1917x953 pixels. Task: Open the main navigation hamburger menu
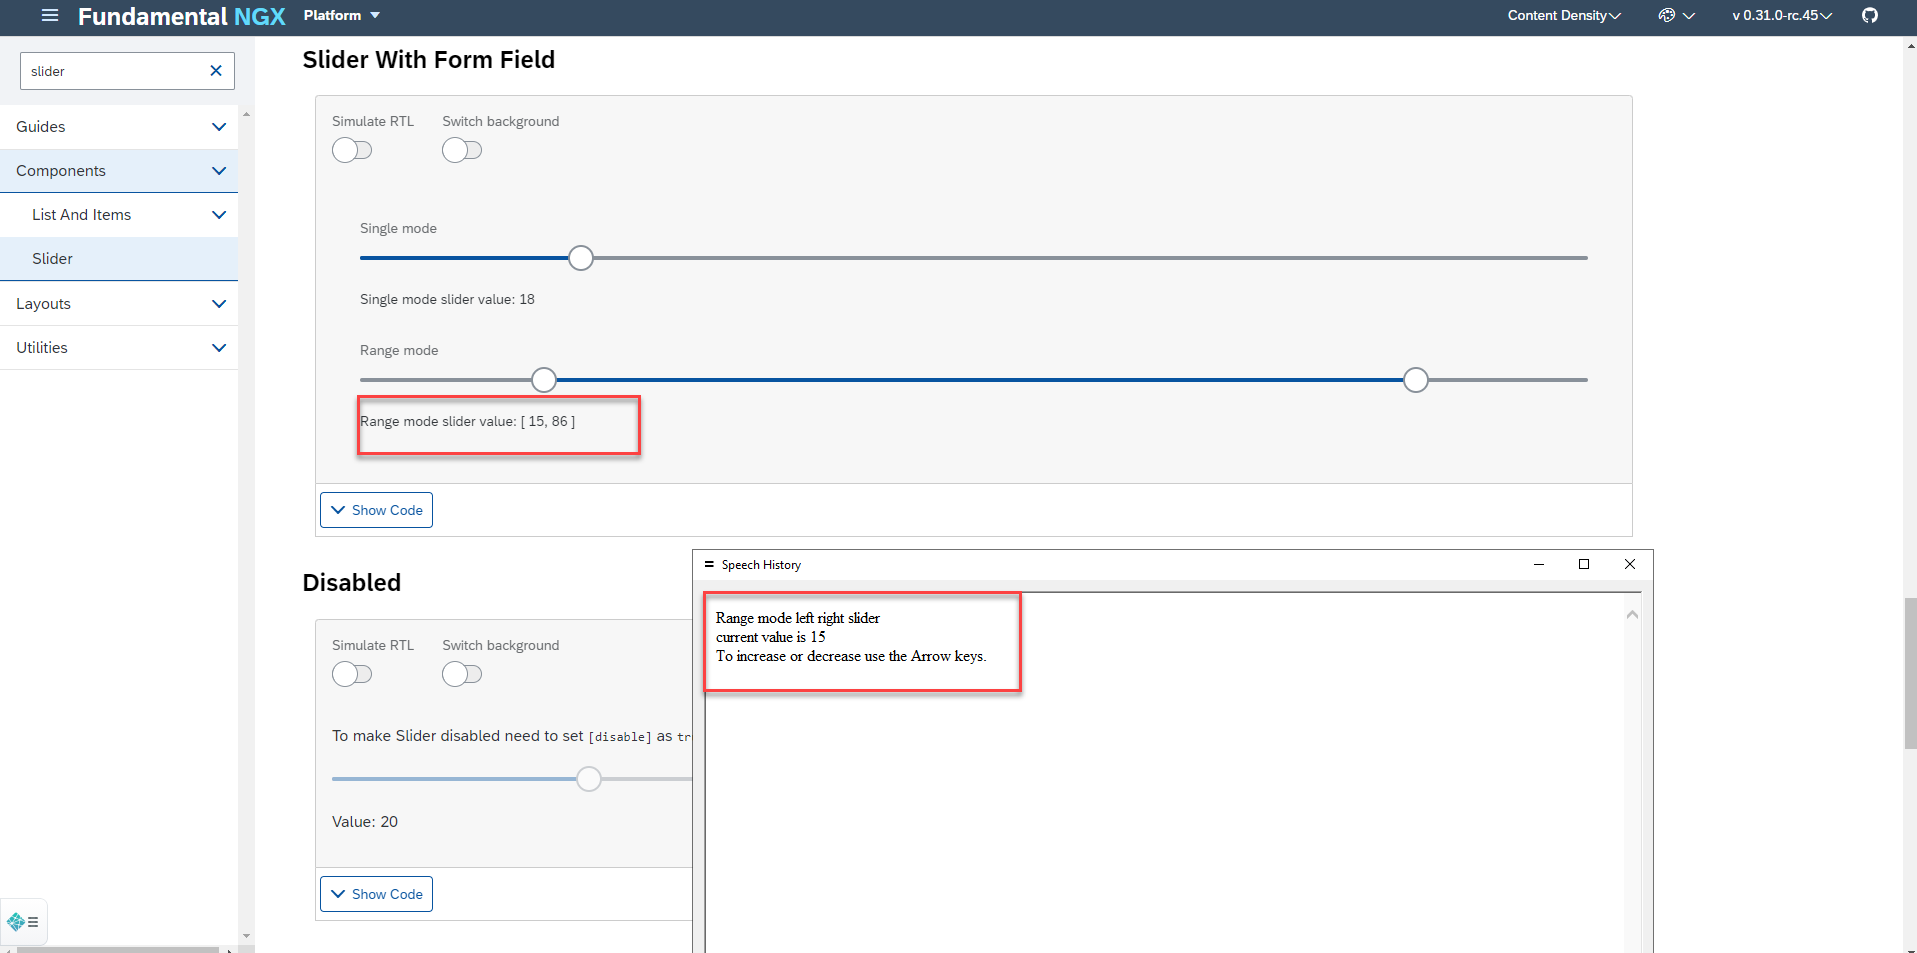click(48, 16)
